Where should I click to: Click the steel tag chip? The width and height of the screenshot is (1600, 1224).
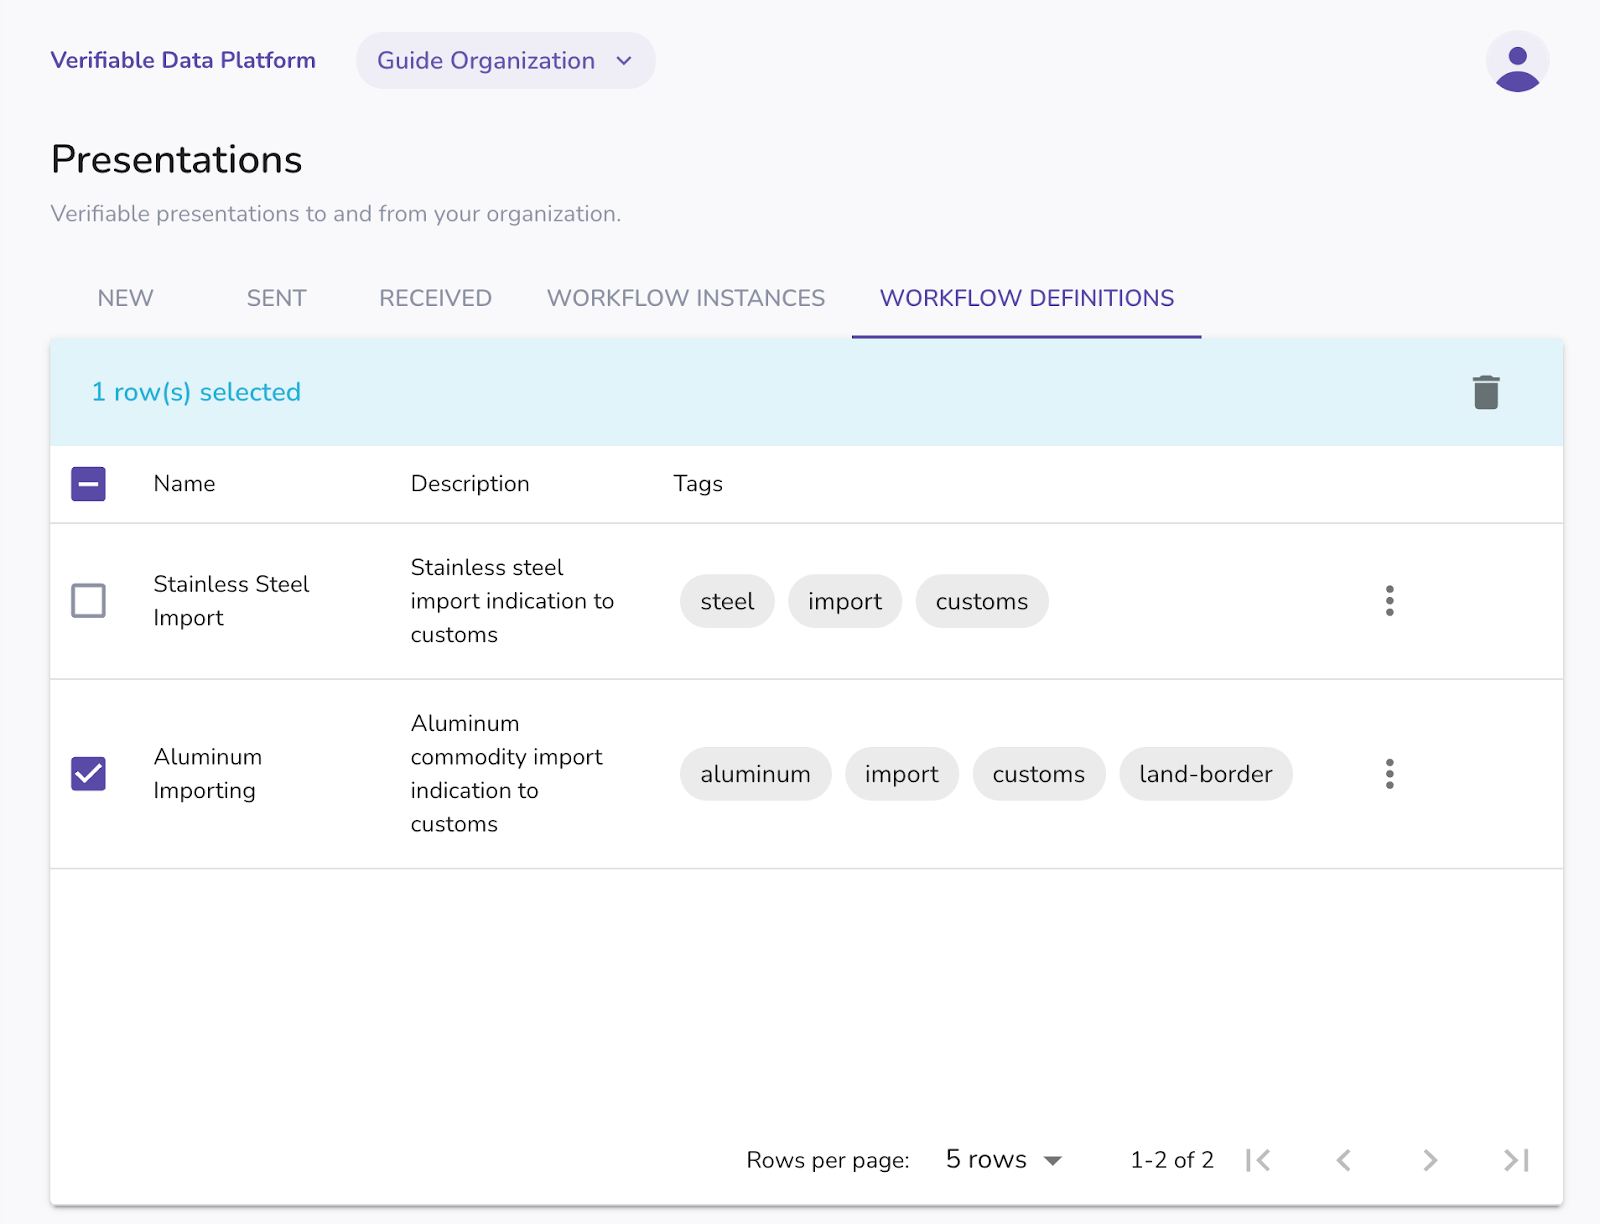click(x=727, y=601)
